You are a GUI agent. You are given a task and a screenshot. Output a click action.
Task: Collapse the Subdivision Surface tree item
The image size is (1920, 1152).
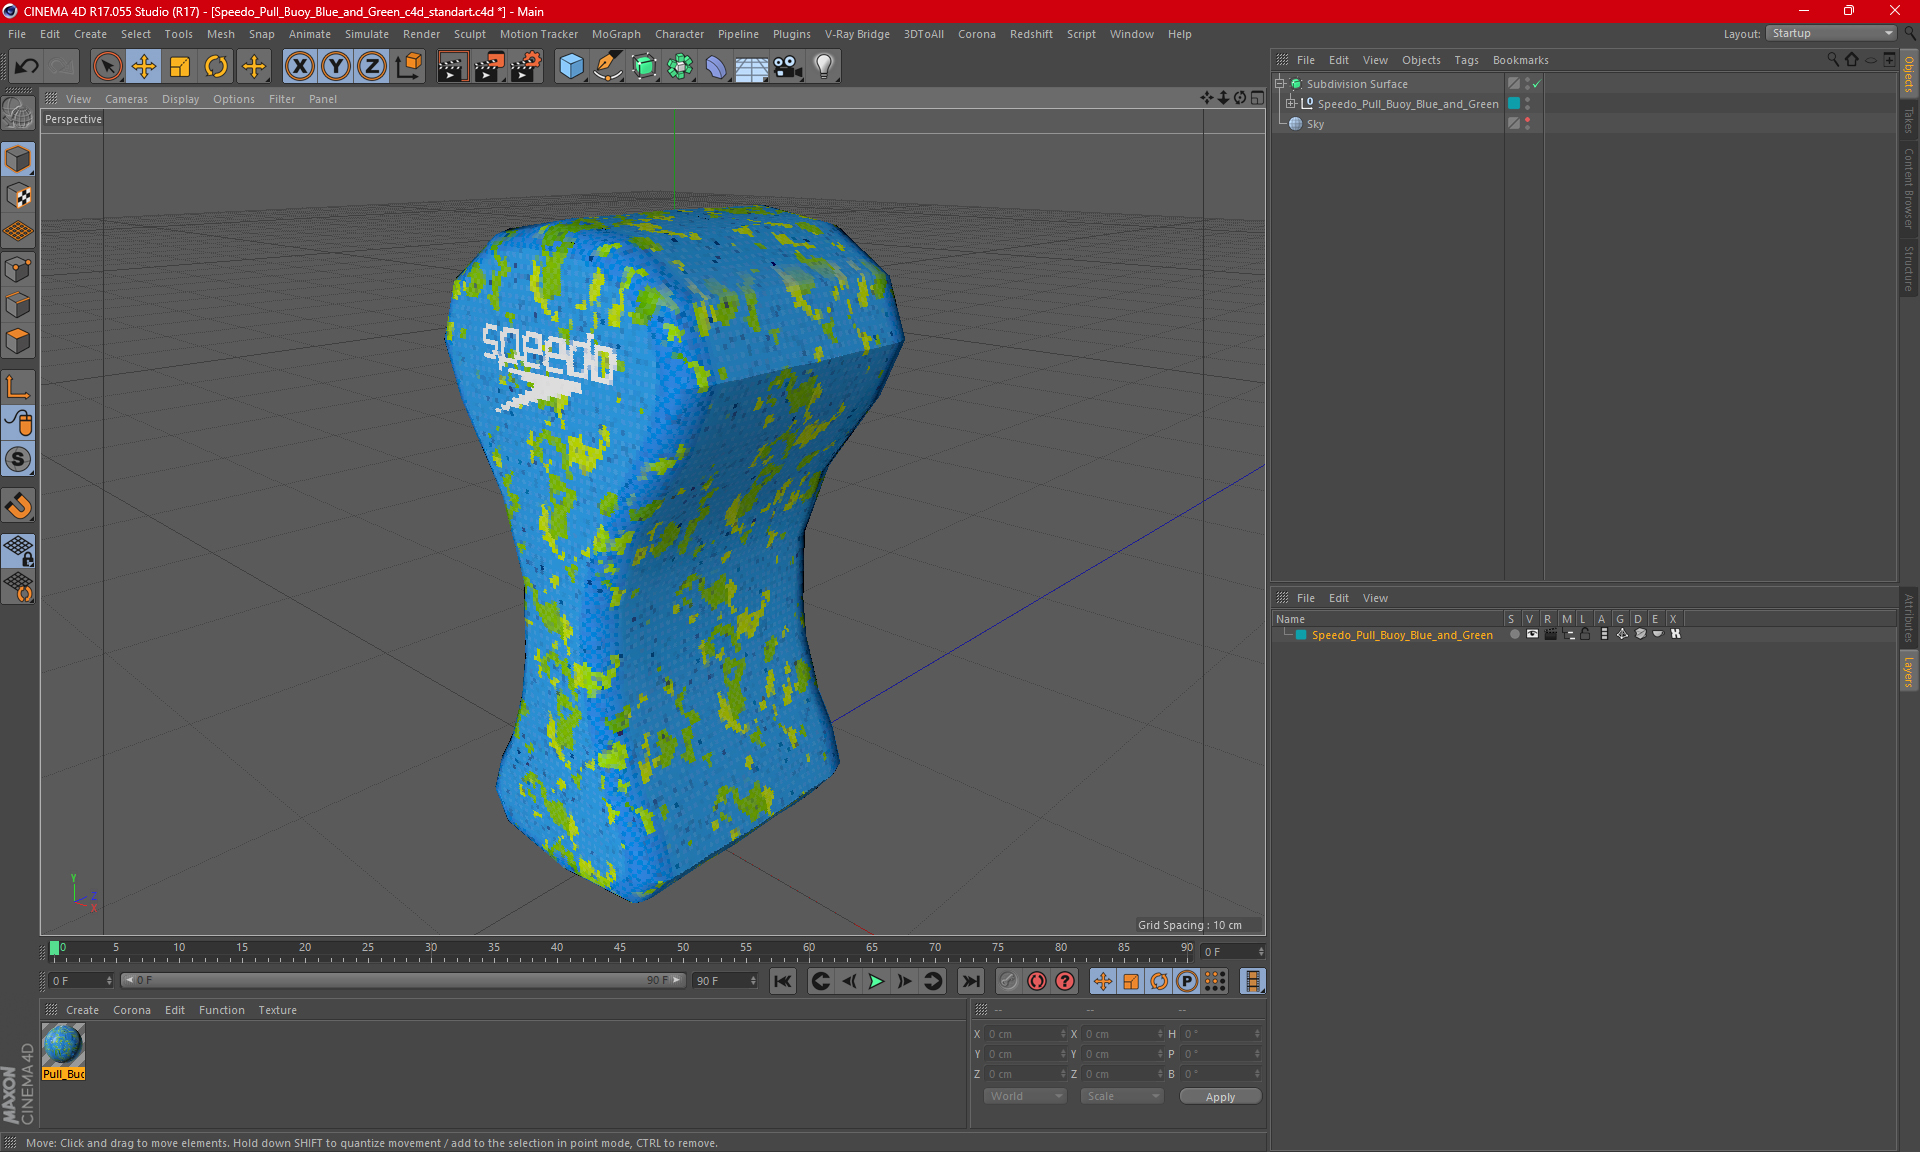pyautogui.click(x=1279, y=84)
